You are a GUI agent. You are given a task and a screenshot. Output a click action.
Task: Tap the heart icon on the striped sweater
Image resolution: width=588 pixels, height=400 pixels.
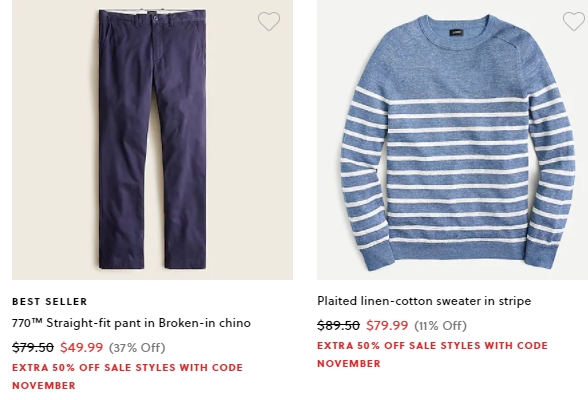[x=574, y=21]
